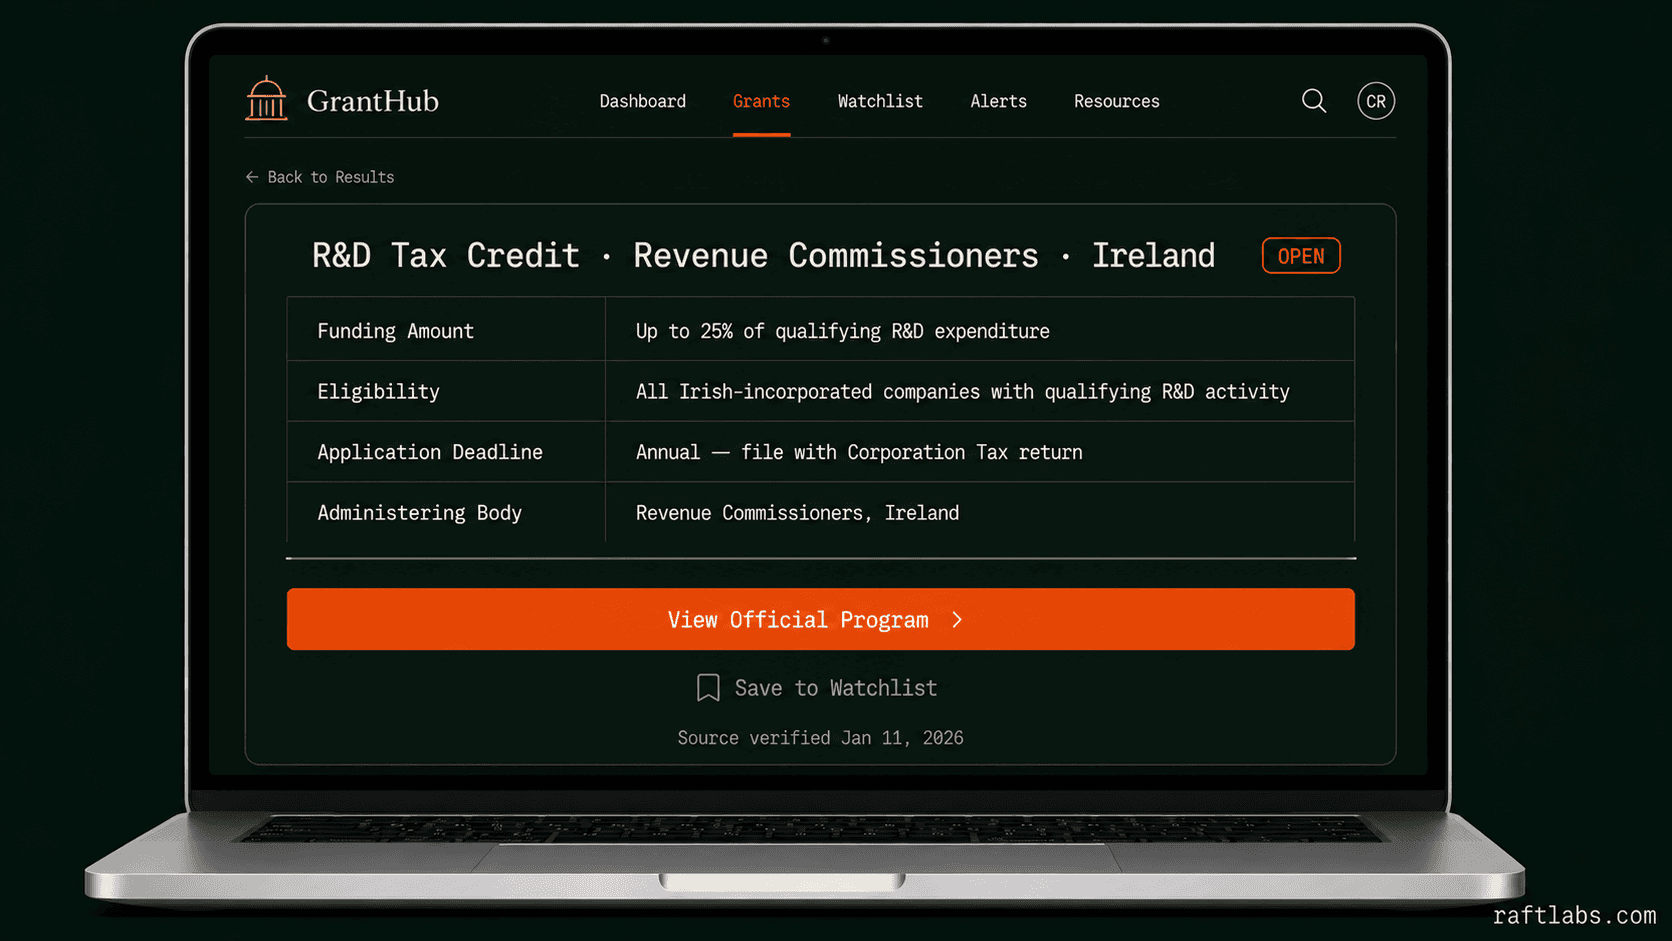Image resolution: width=1672 pixels, height=941 pixels.
Task: Open the Watchlist tab
Action: (x=880, y=101)
